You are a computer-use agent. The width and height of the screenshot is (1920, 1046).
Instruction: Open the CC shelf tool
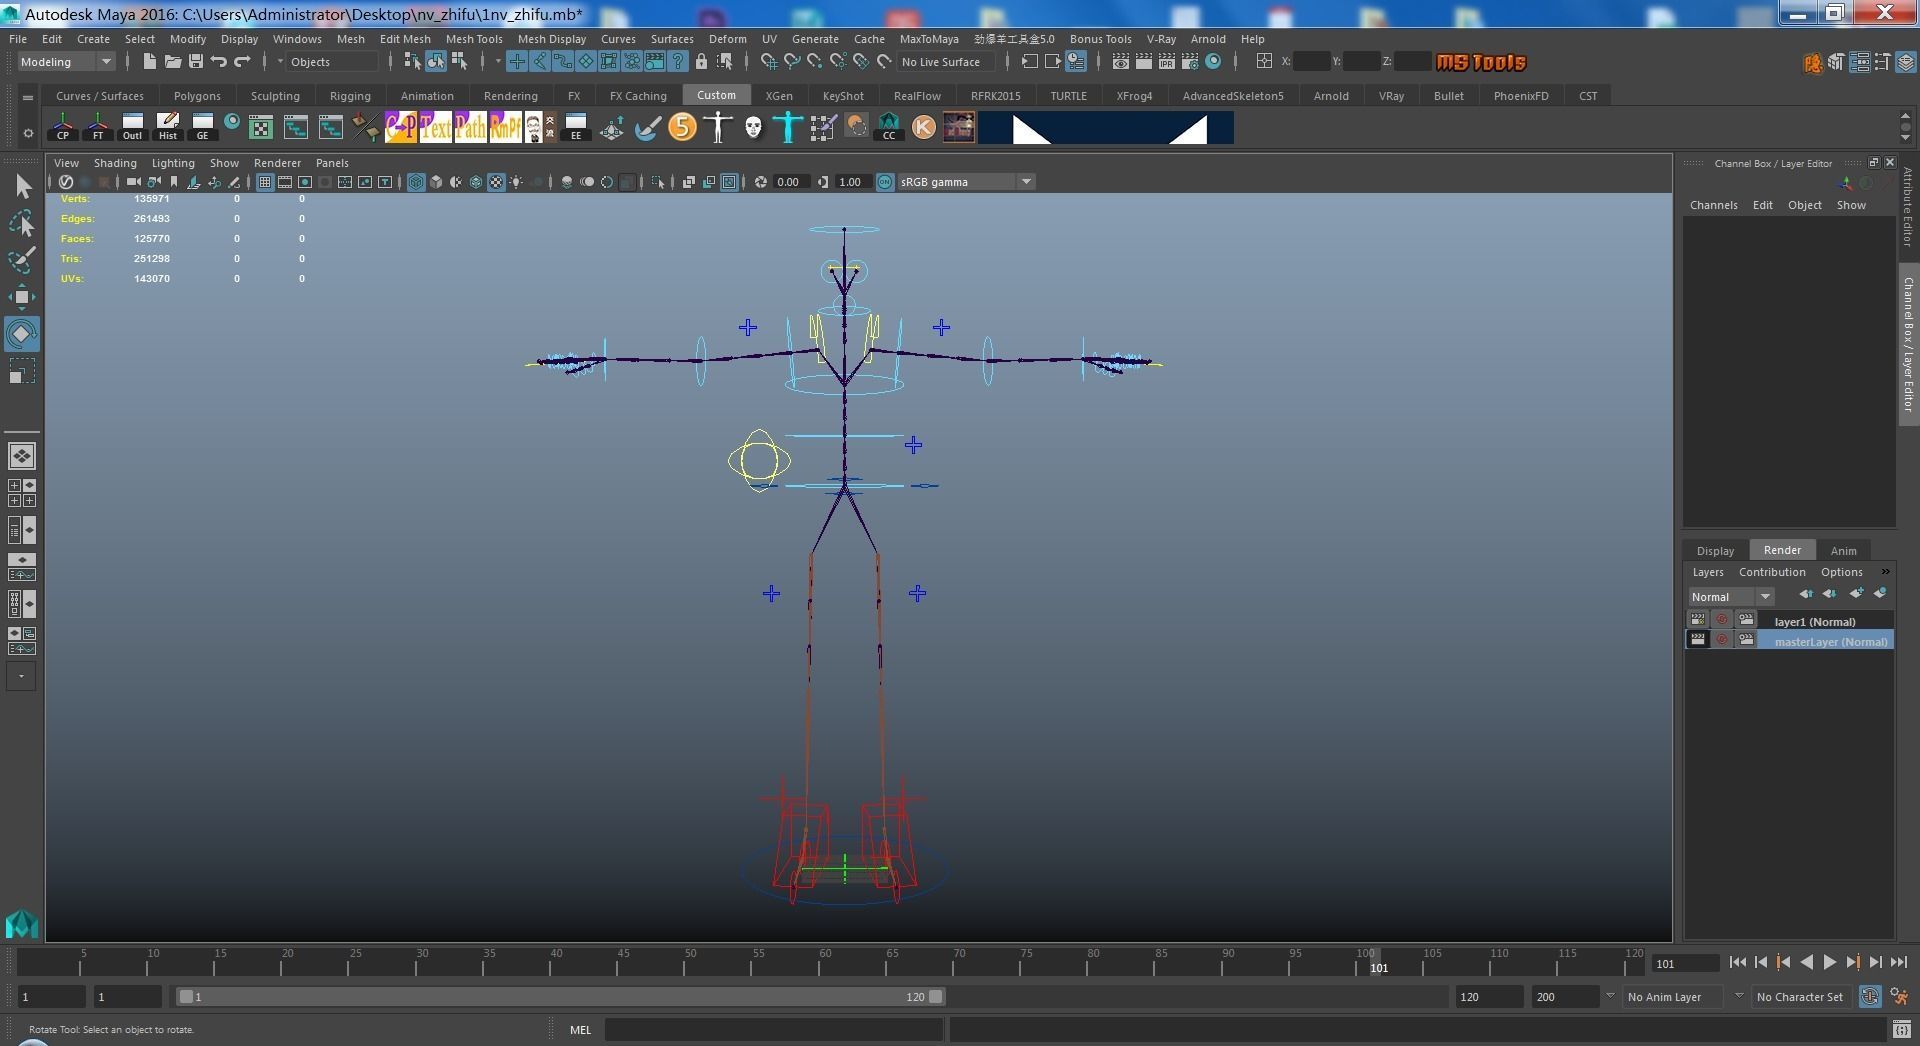click(889, 128)
